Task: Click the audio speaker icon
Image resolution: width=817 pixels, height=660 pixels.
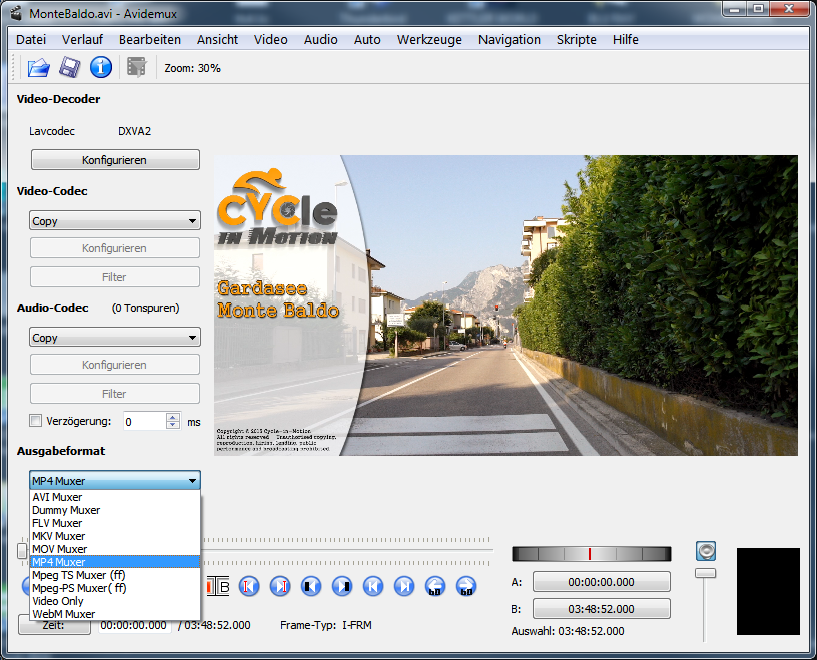Action: point(706,551)
